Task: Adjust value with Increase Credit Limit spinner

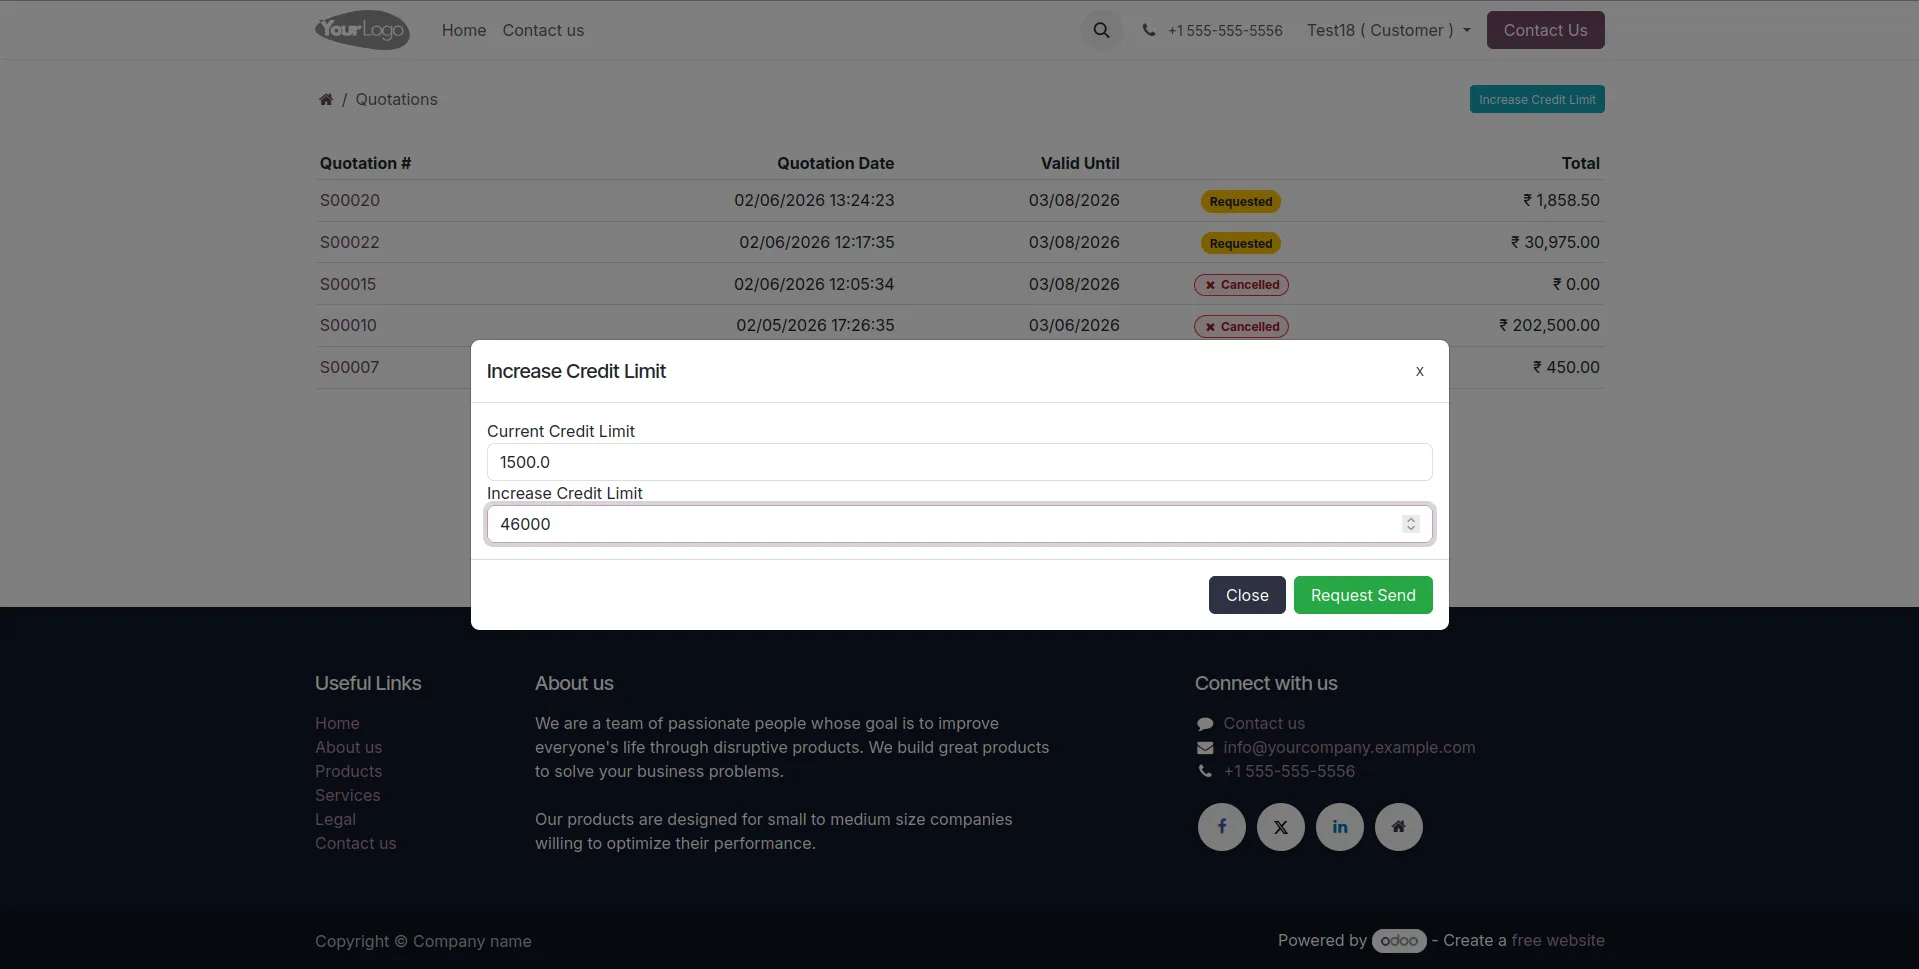Action: point(1410,524)
